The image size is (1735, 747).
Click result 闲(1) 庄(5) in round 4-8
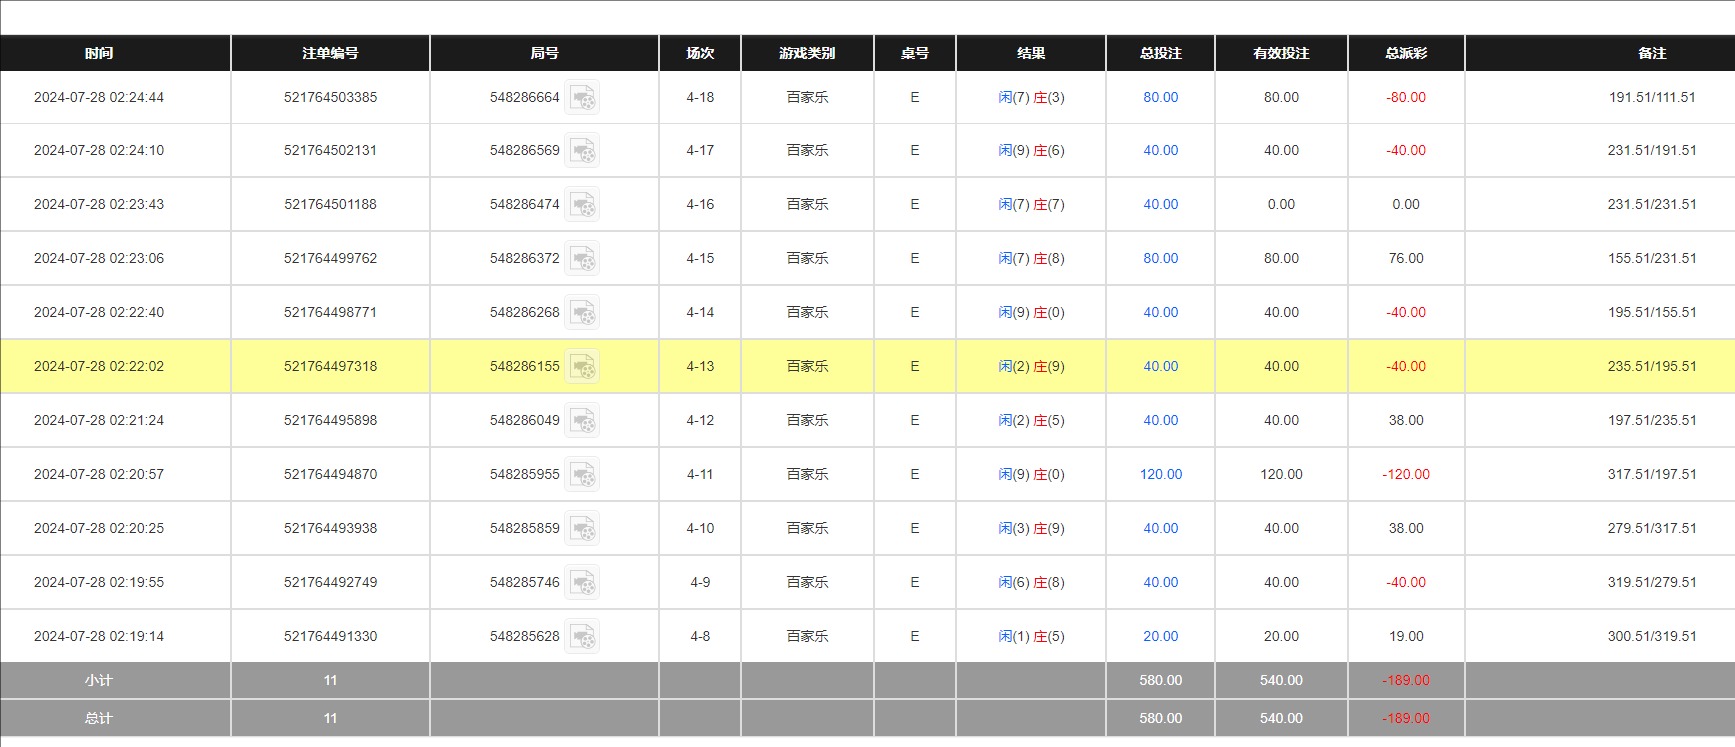(x=1031, y=637)
